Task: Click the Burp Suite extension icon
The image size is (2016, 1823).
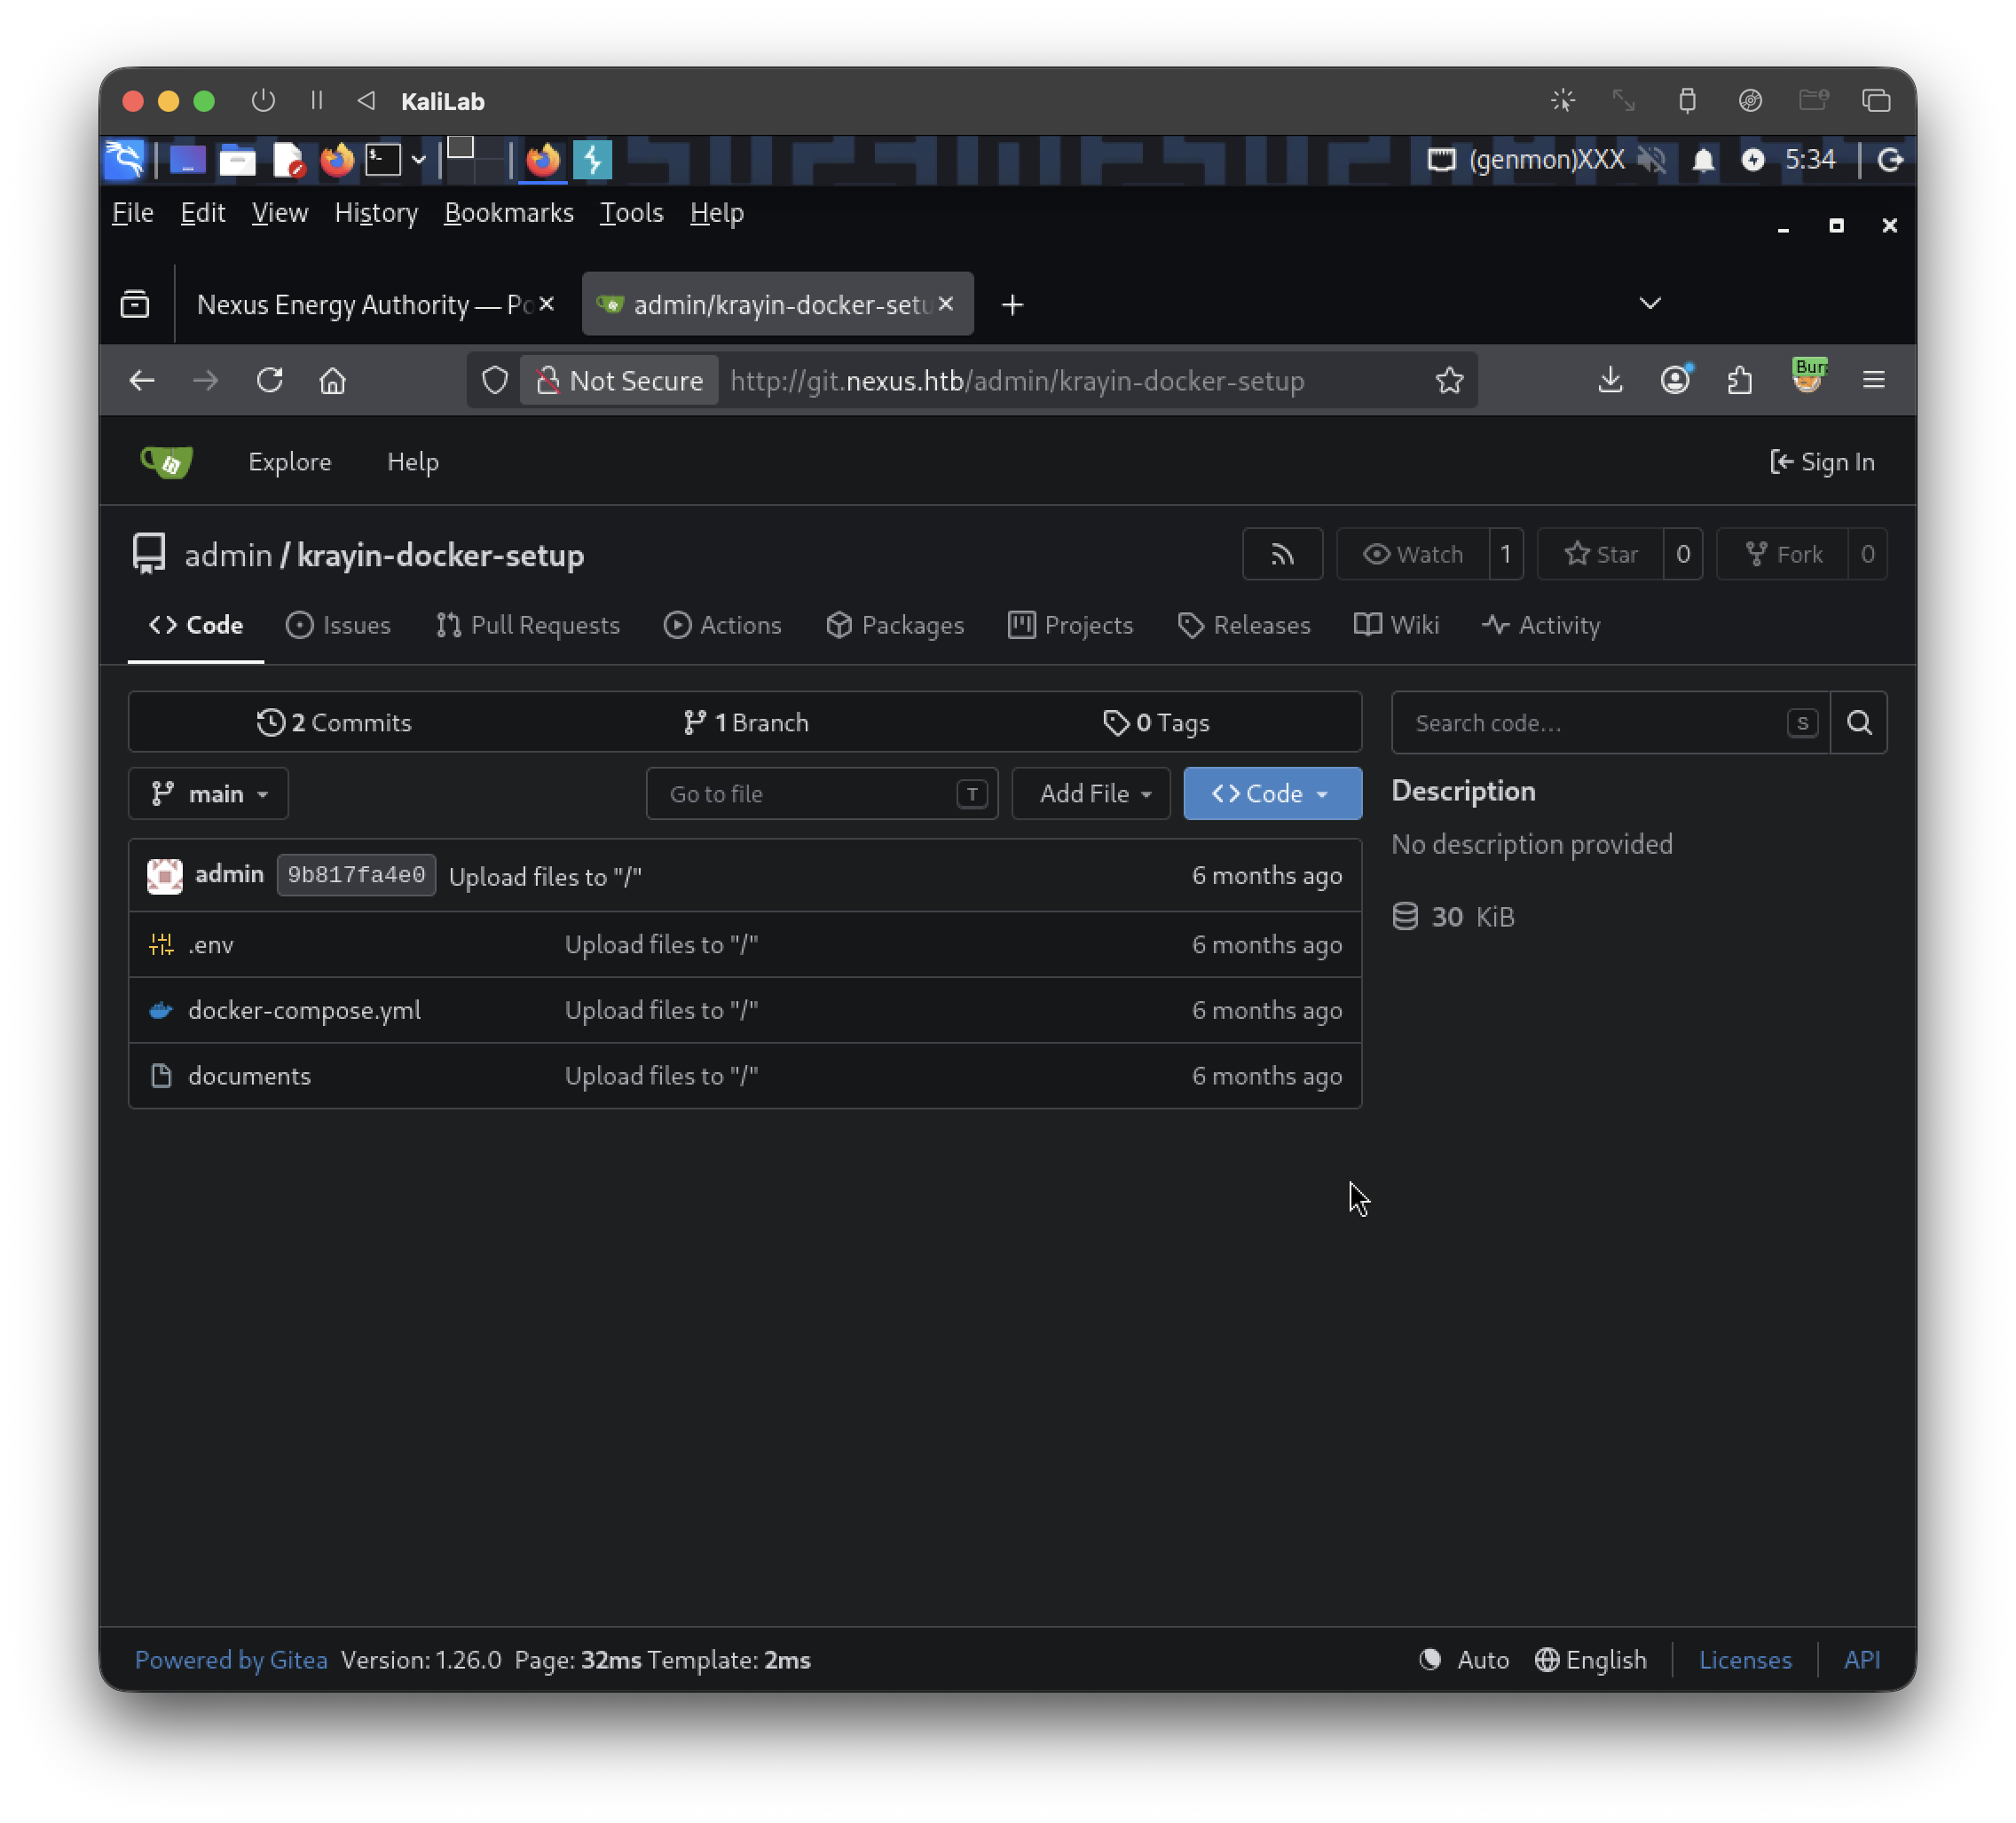Action: tap(1808, 378)
